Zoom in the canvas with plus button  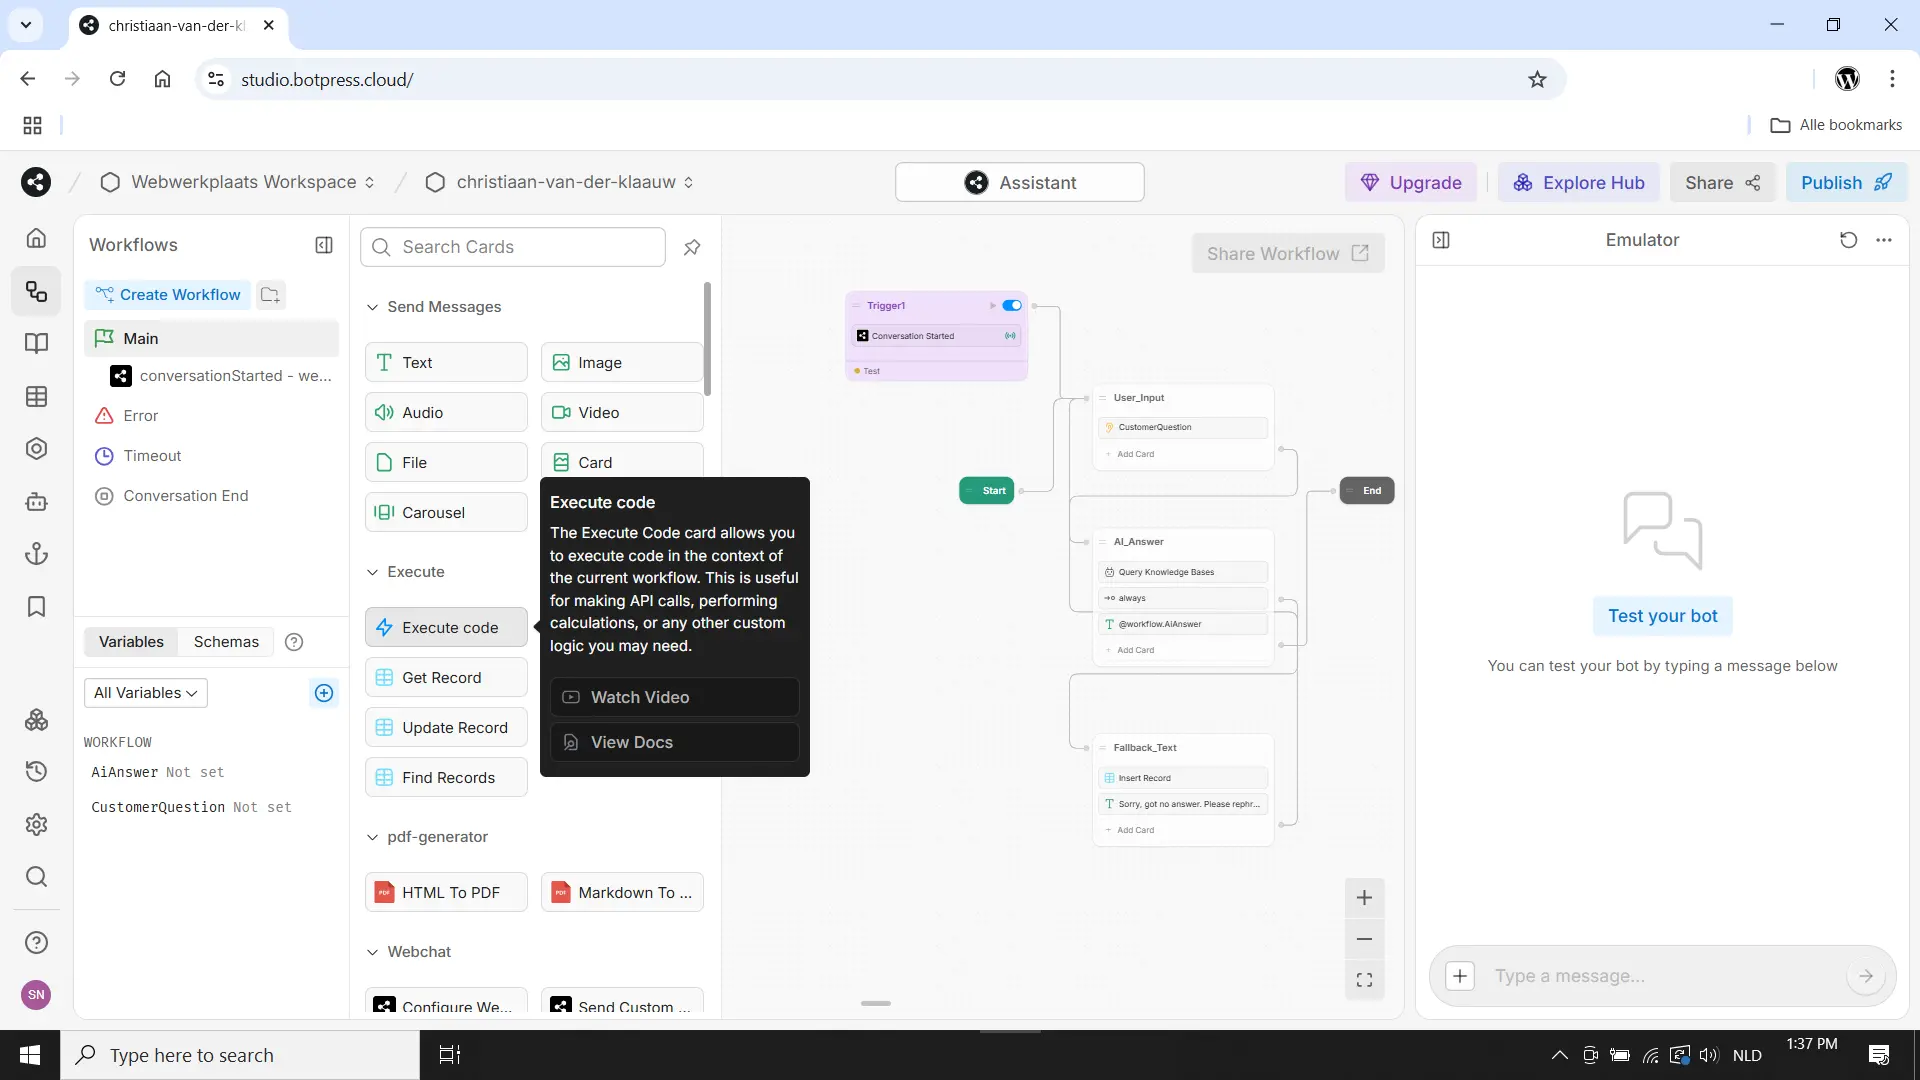pos(1364,898)
